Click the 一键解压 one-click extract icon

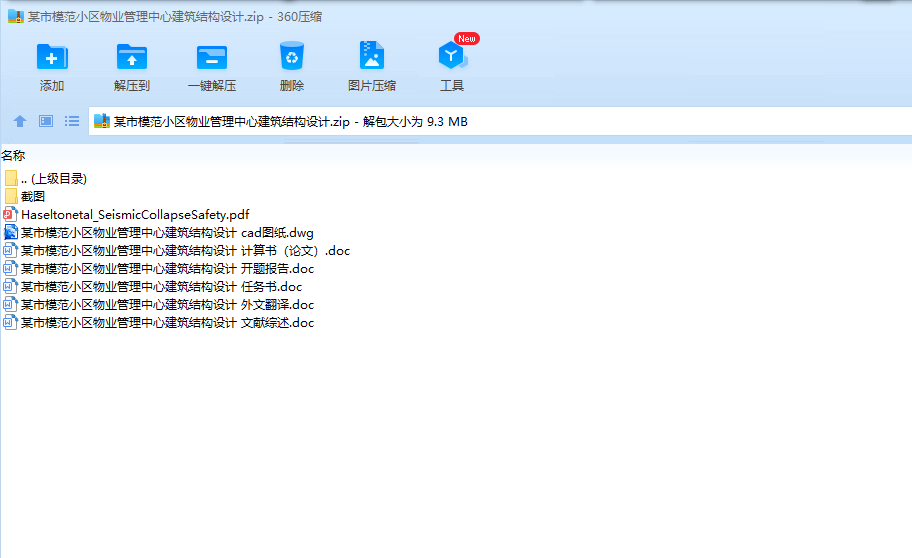212,57
